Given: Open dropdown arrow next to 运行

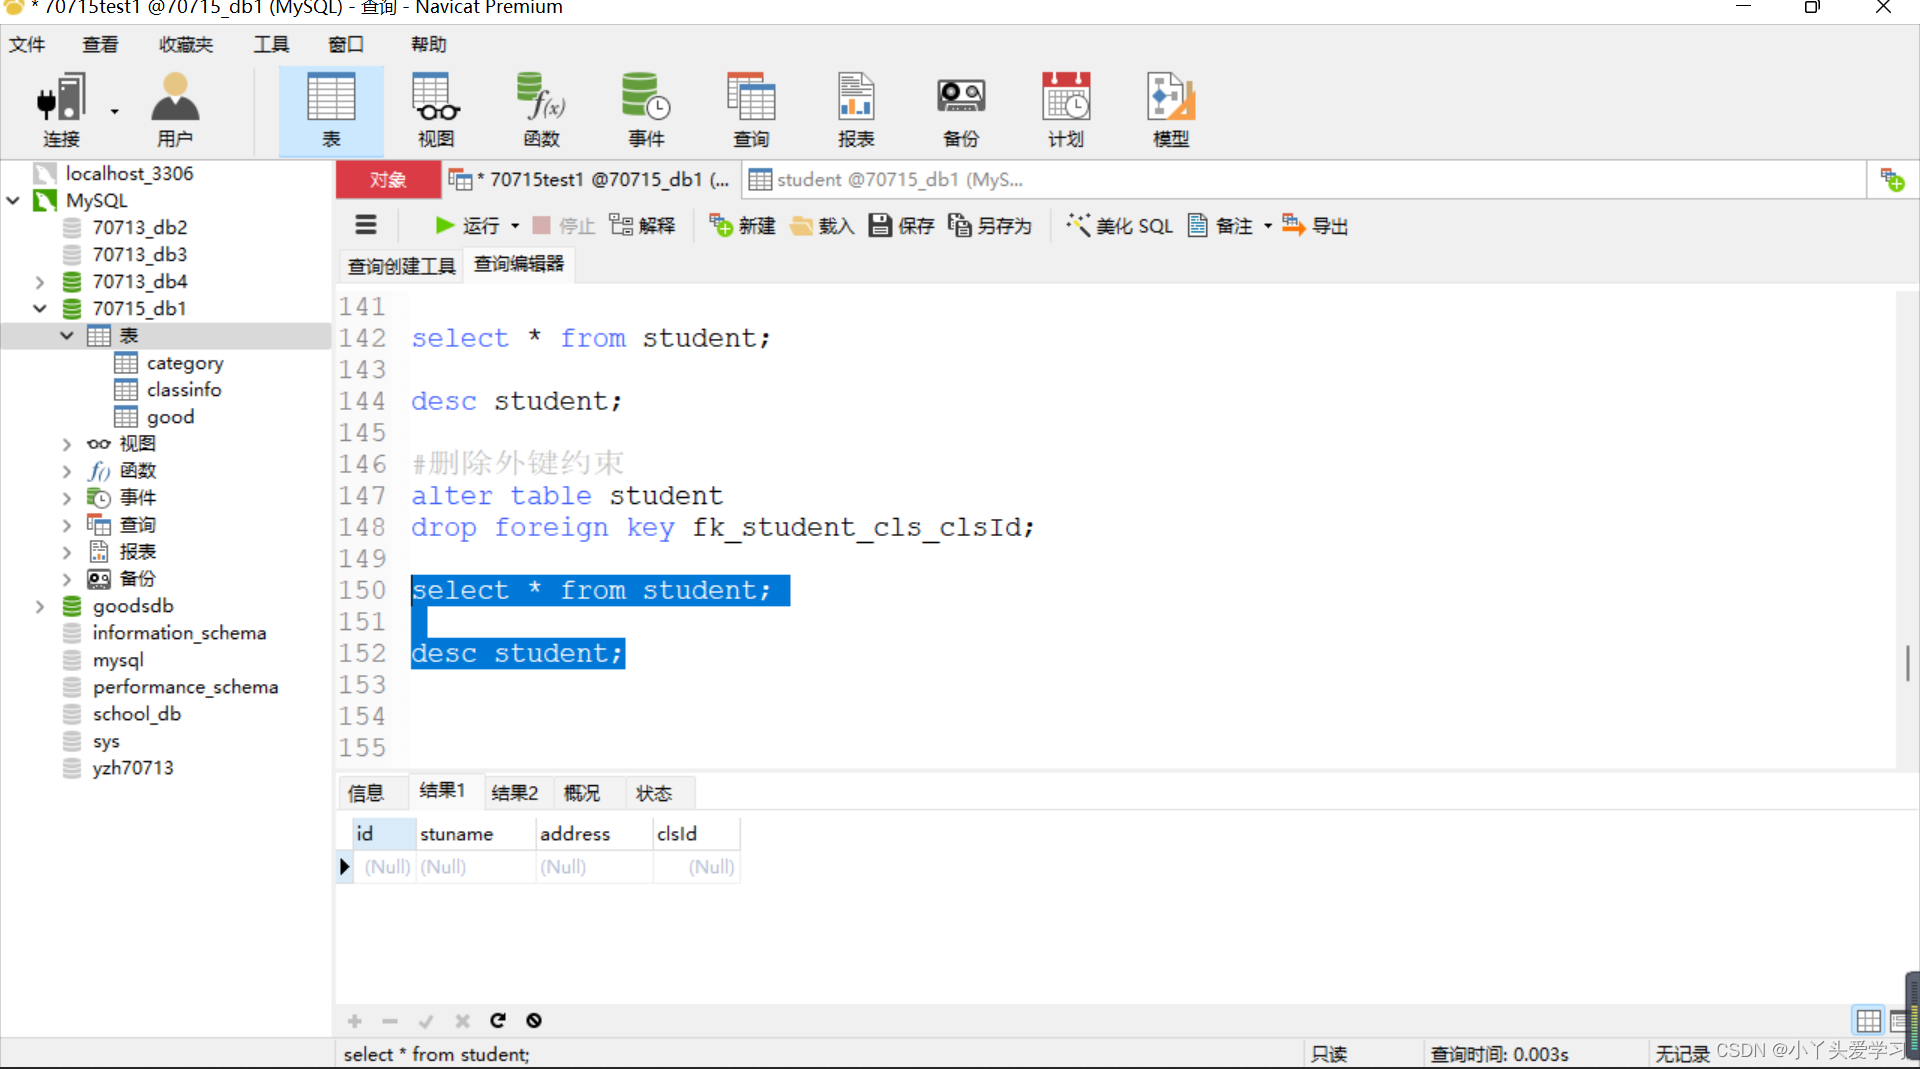Looking at the screenshot, I should click(515, 227).
